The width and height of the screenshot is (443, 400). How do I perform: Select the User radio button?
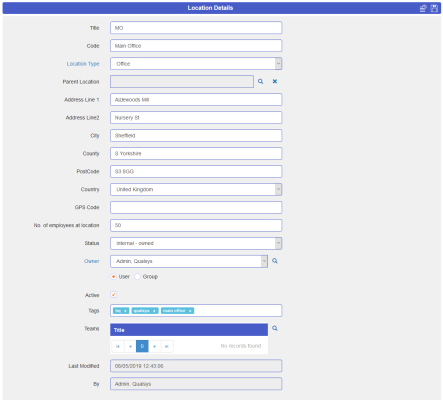(x=114, y=277)
